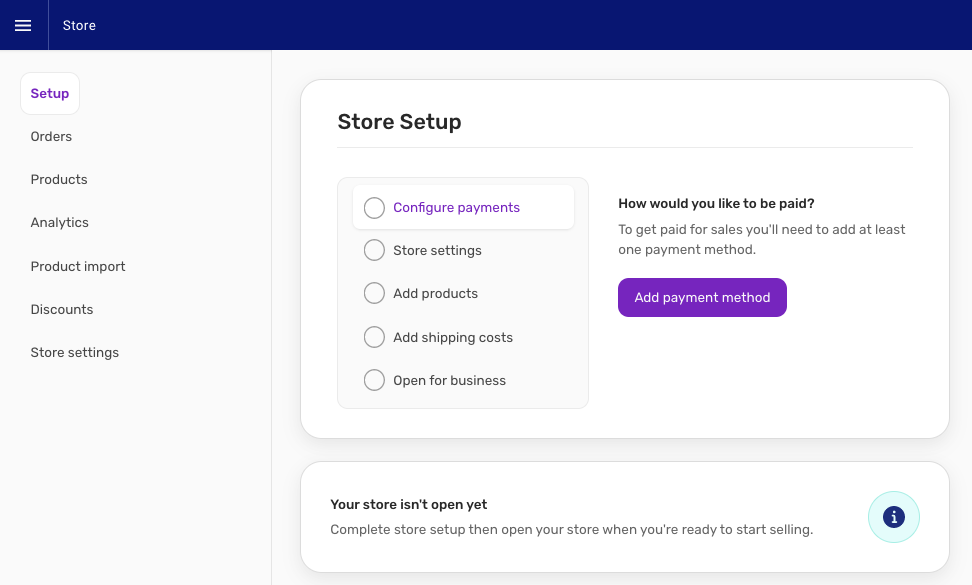Screen dimensions: 972x585
Task: Open Product import page
Action: [x=77, y=266]
